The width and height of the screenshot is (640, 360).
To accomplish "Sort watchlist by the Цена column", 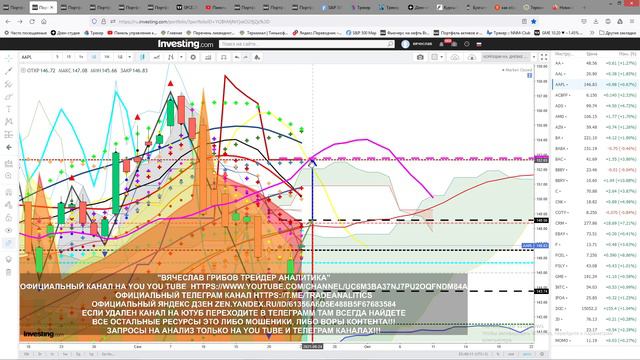I will pos(592,54).
